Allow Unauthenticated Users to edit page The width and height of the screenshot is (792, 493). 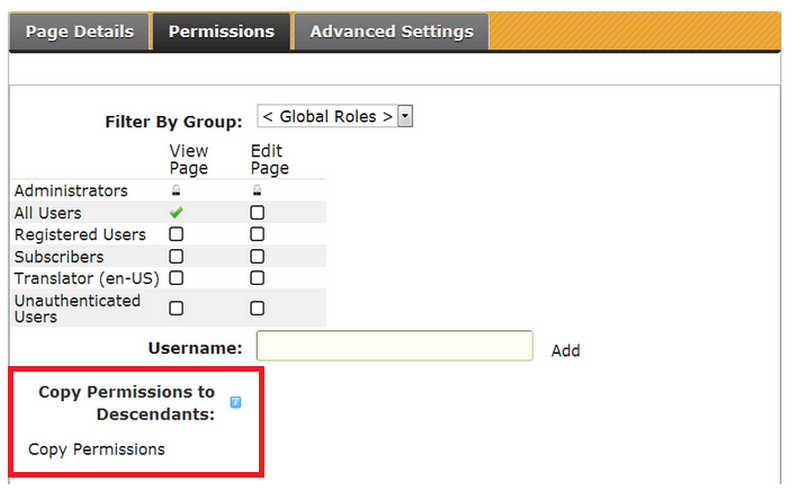257,308
